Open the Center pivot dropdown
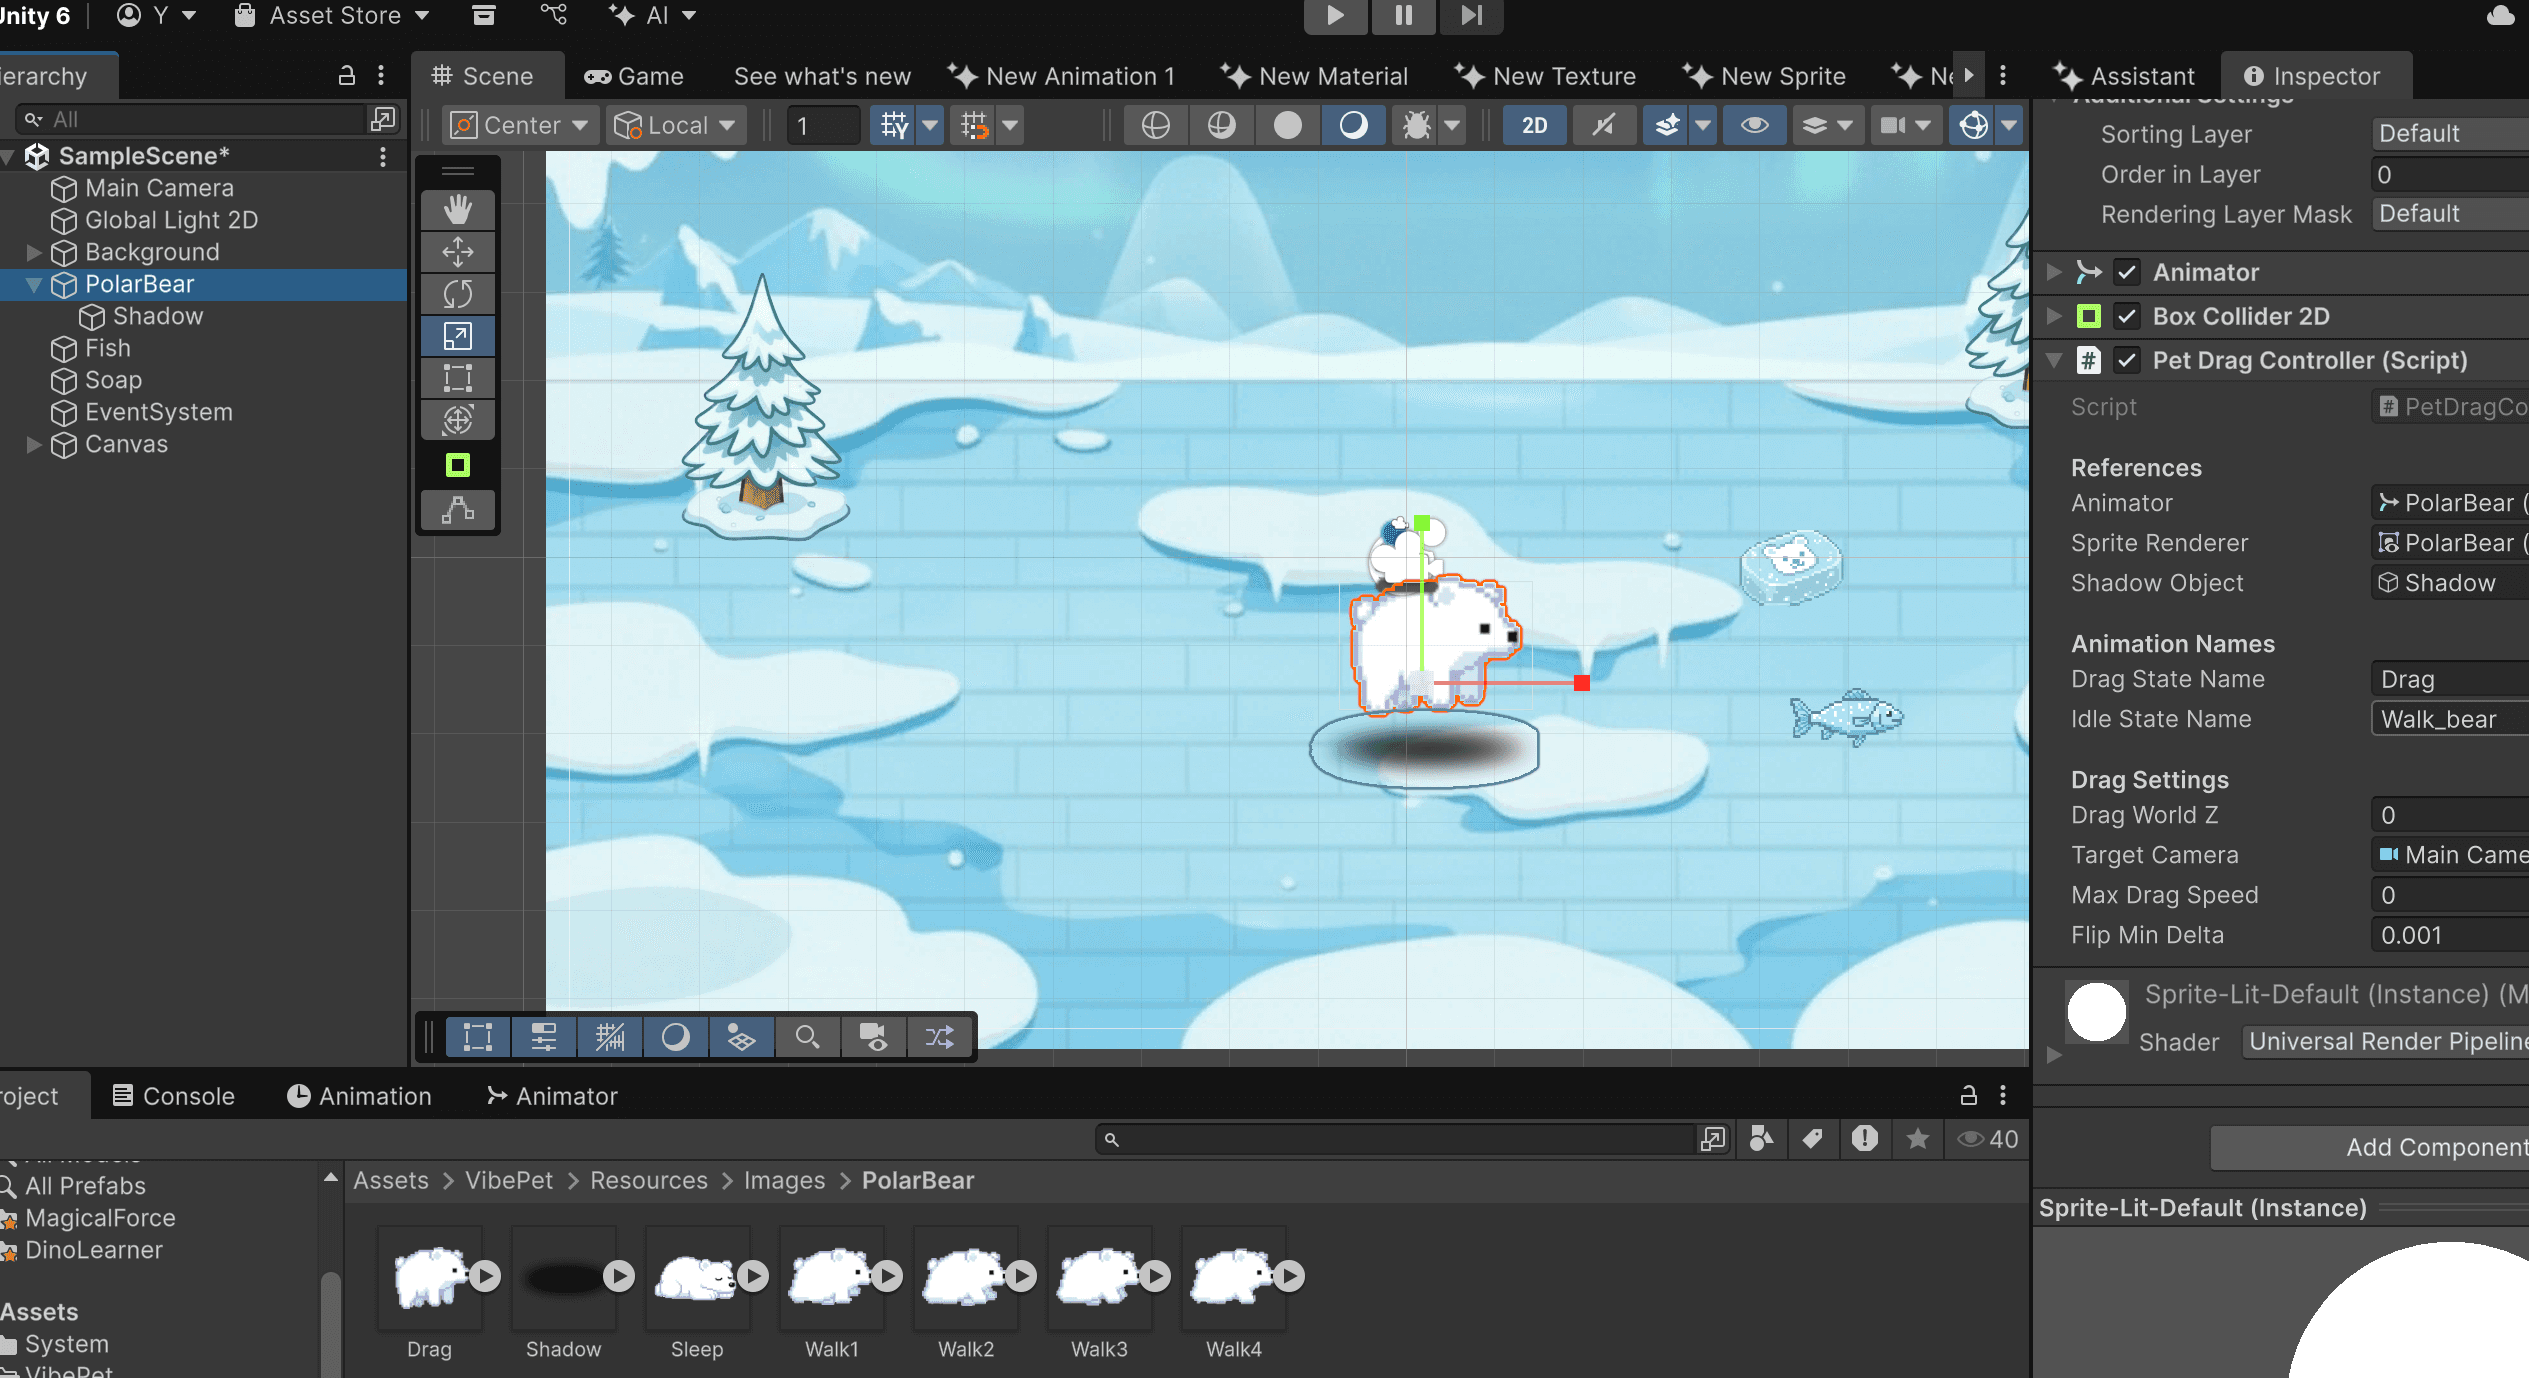The width and height of the screenshot is (2529, 1378). pyautogui.click(x=519, y=125)
